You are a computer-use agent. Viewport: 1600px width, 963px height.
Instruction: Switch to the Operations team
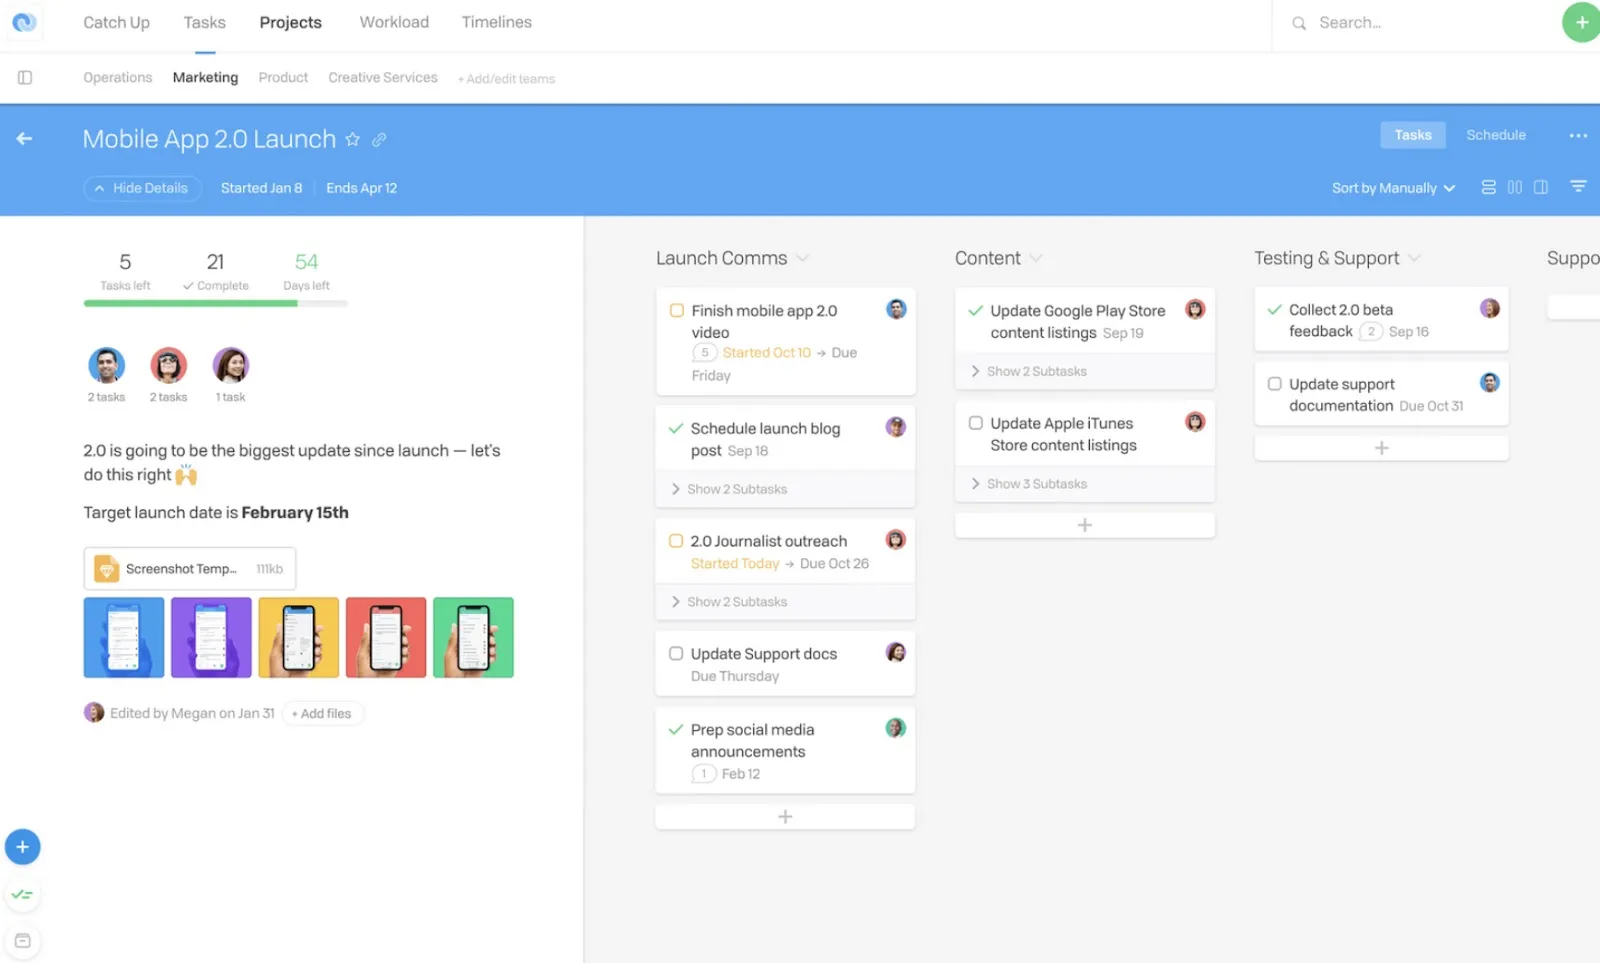click(x=118, y=77)
